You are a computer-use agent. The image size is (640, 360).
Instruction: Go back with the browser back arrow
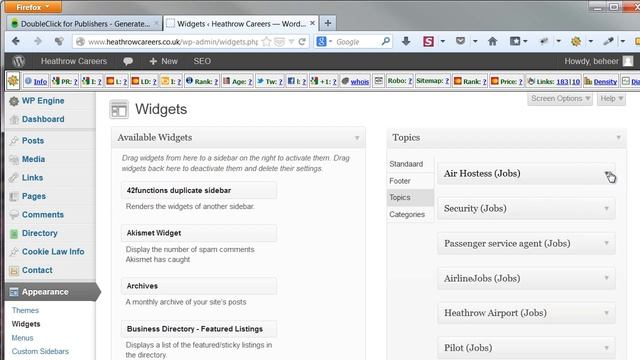pyautogui.click(x=16, y=41)
